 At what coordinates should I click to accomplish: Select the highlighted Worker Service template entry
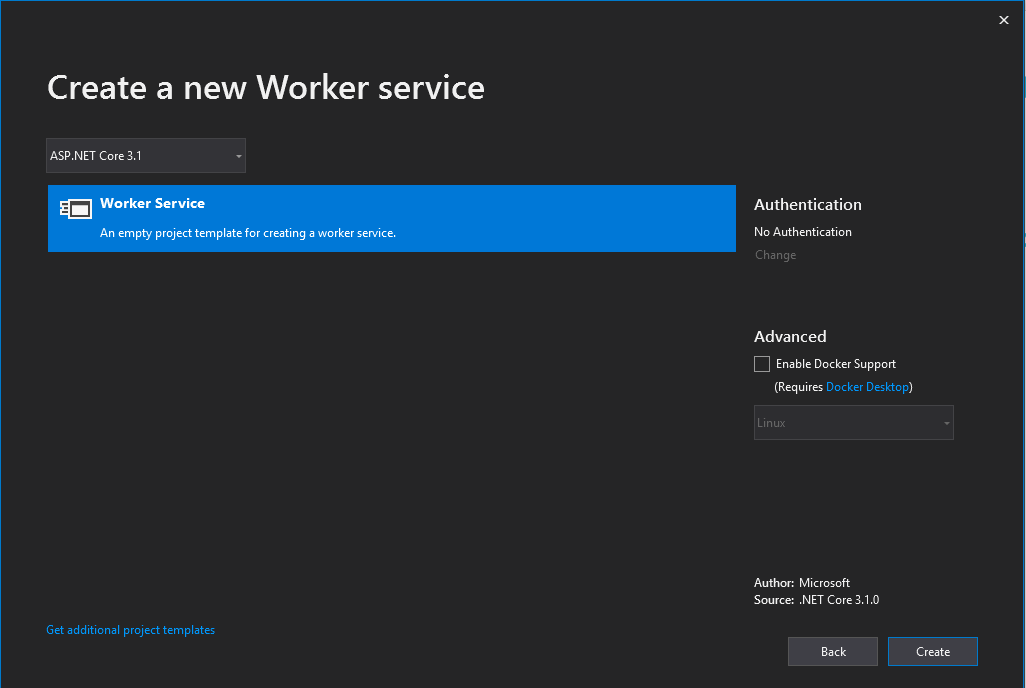(x=391, y=218)
